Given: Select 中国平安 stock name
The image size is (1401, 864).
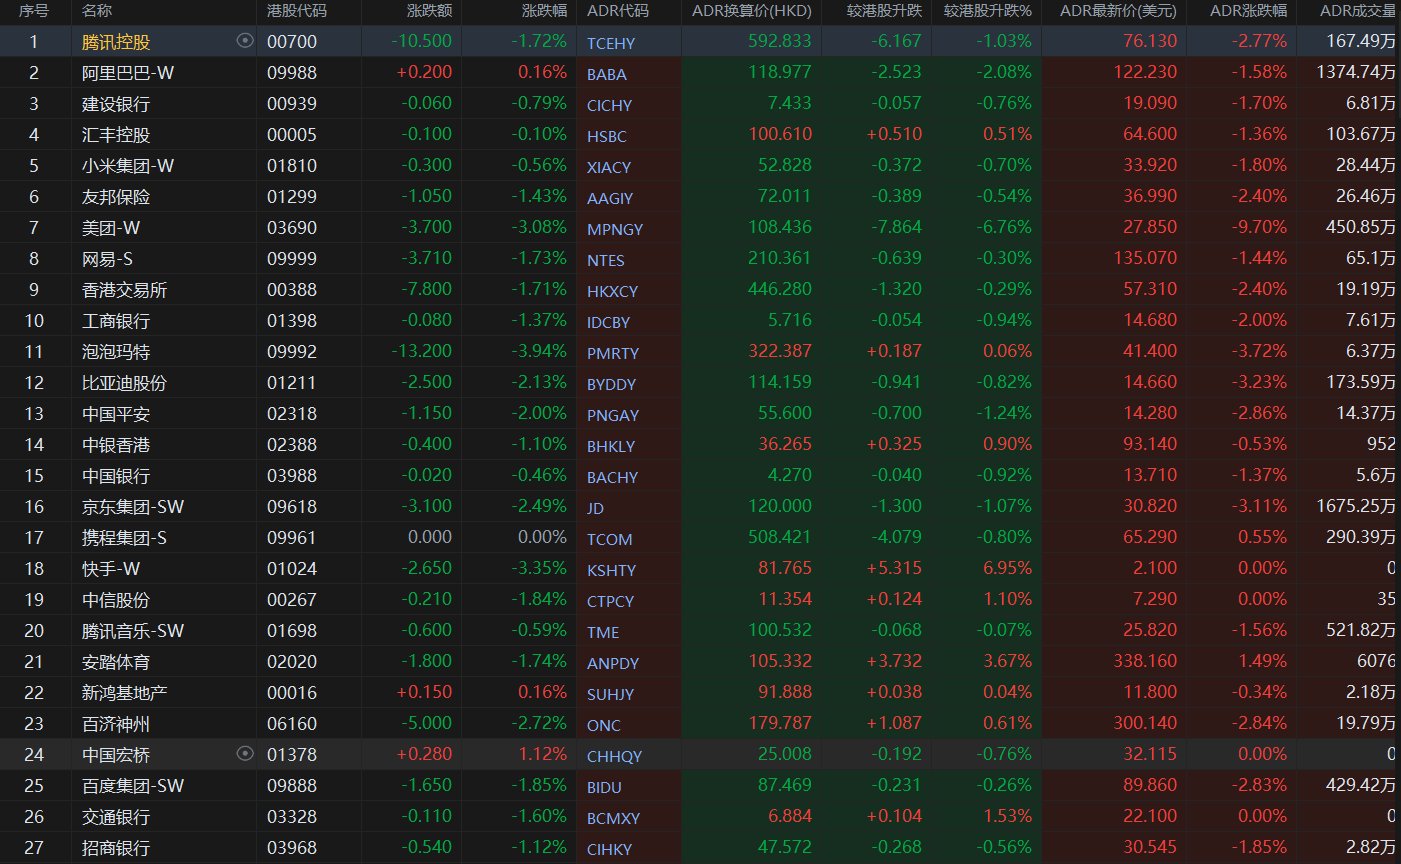Looking at the screenshot, I should pos(116,414).
